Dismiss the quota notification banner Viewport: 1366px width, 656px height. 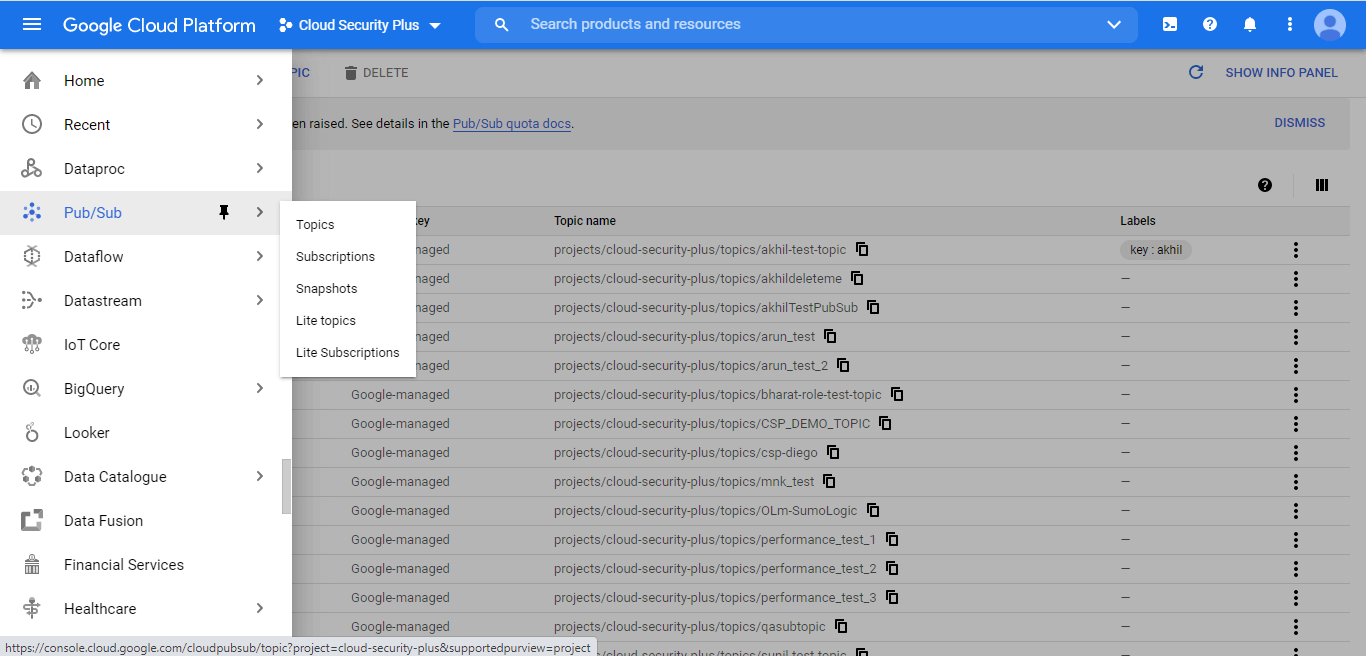click(x=1299, y=123)
